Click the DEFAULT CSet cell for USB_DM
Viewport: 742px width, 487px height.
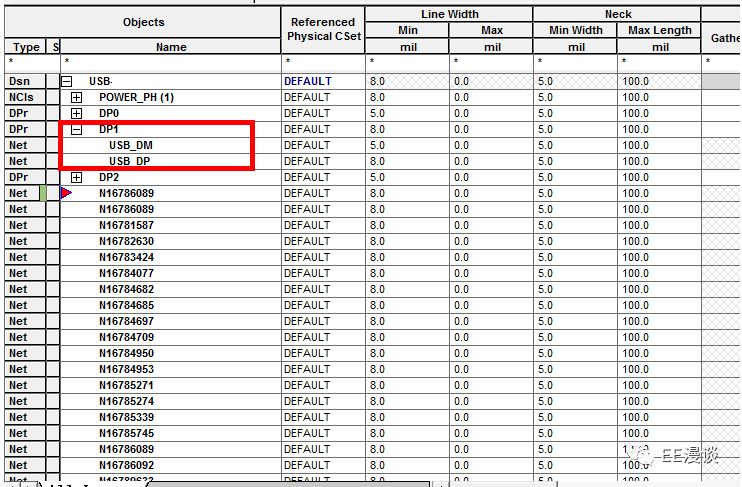click(x=323, y=145)
